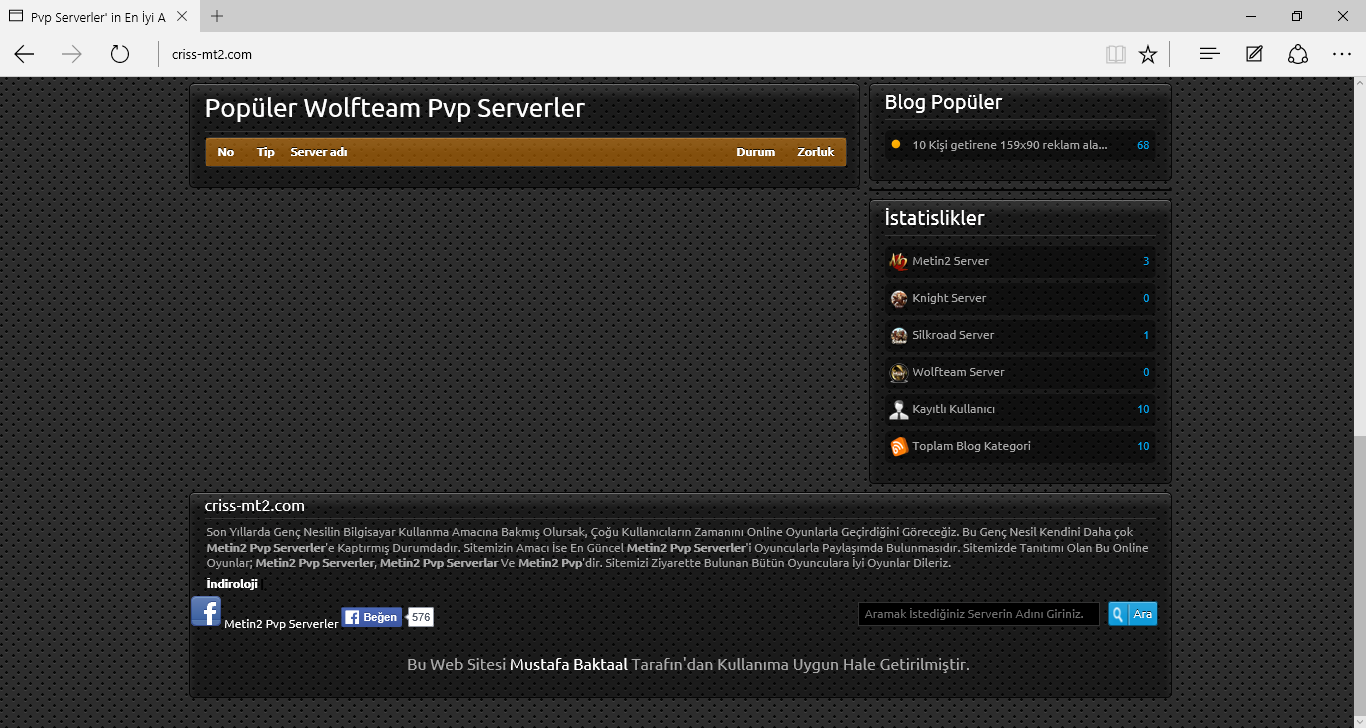Make a web note pen icon

[x=1254, y=54]
